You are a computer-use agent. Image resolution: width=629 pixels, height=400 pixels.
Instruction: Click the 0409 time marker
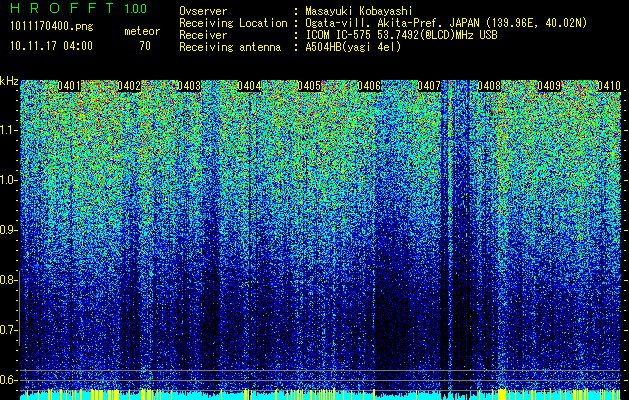(x=549, y=86)
